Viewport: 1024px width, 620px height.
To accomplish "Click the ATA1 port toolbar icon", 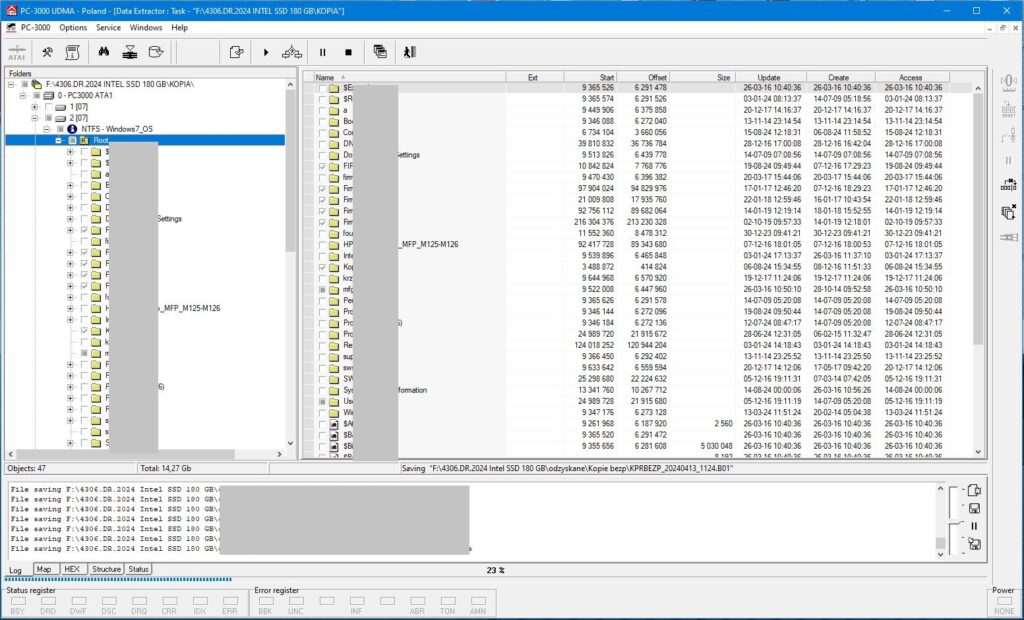I will point(17,52).
